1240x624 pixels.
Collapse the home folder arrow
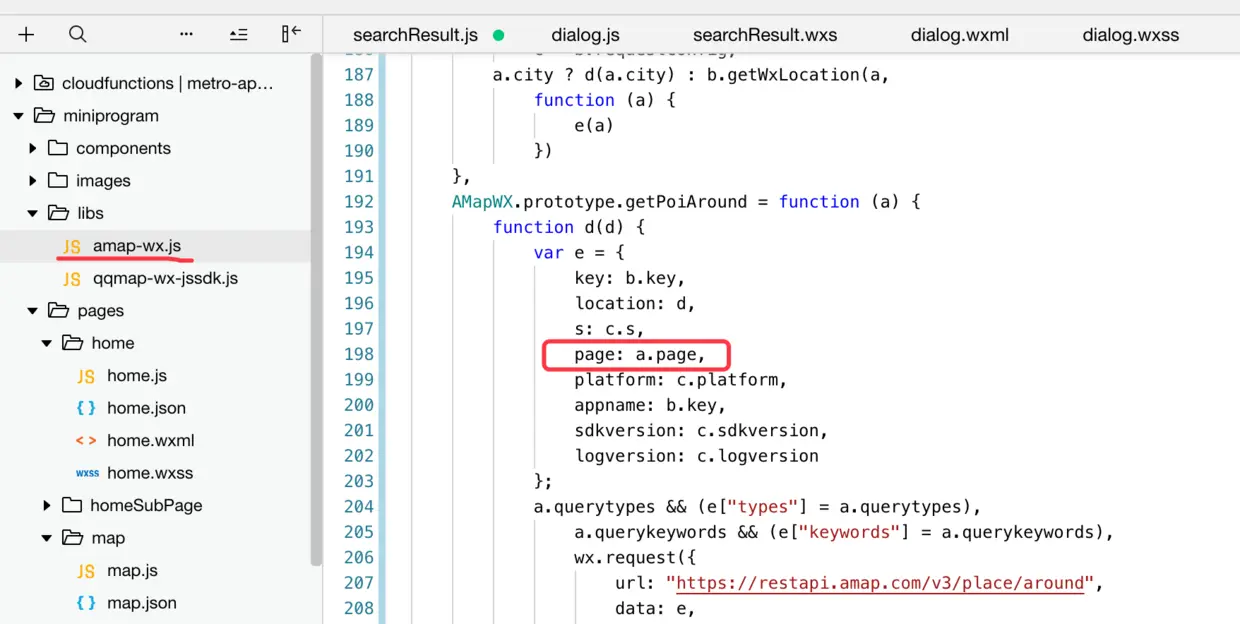click(x=47, y=343)
